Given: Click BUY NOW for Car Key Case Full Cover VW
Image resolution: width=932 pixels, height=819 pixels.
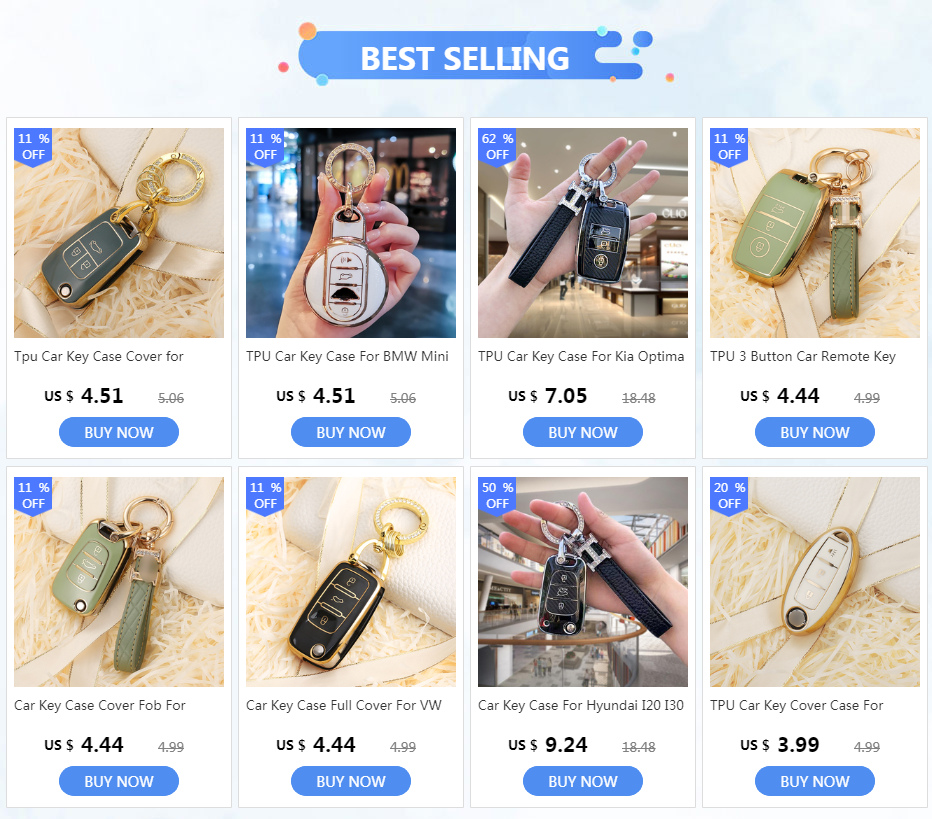Looking at the screenshot, I should 351,781.
